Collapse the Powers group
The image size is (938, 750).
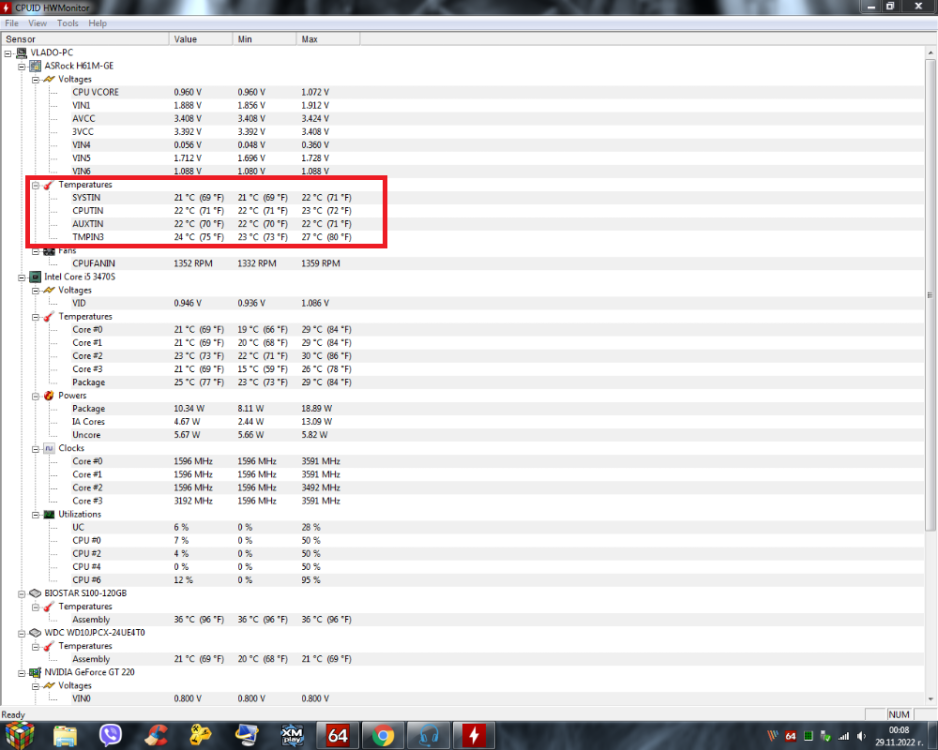35,396
